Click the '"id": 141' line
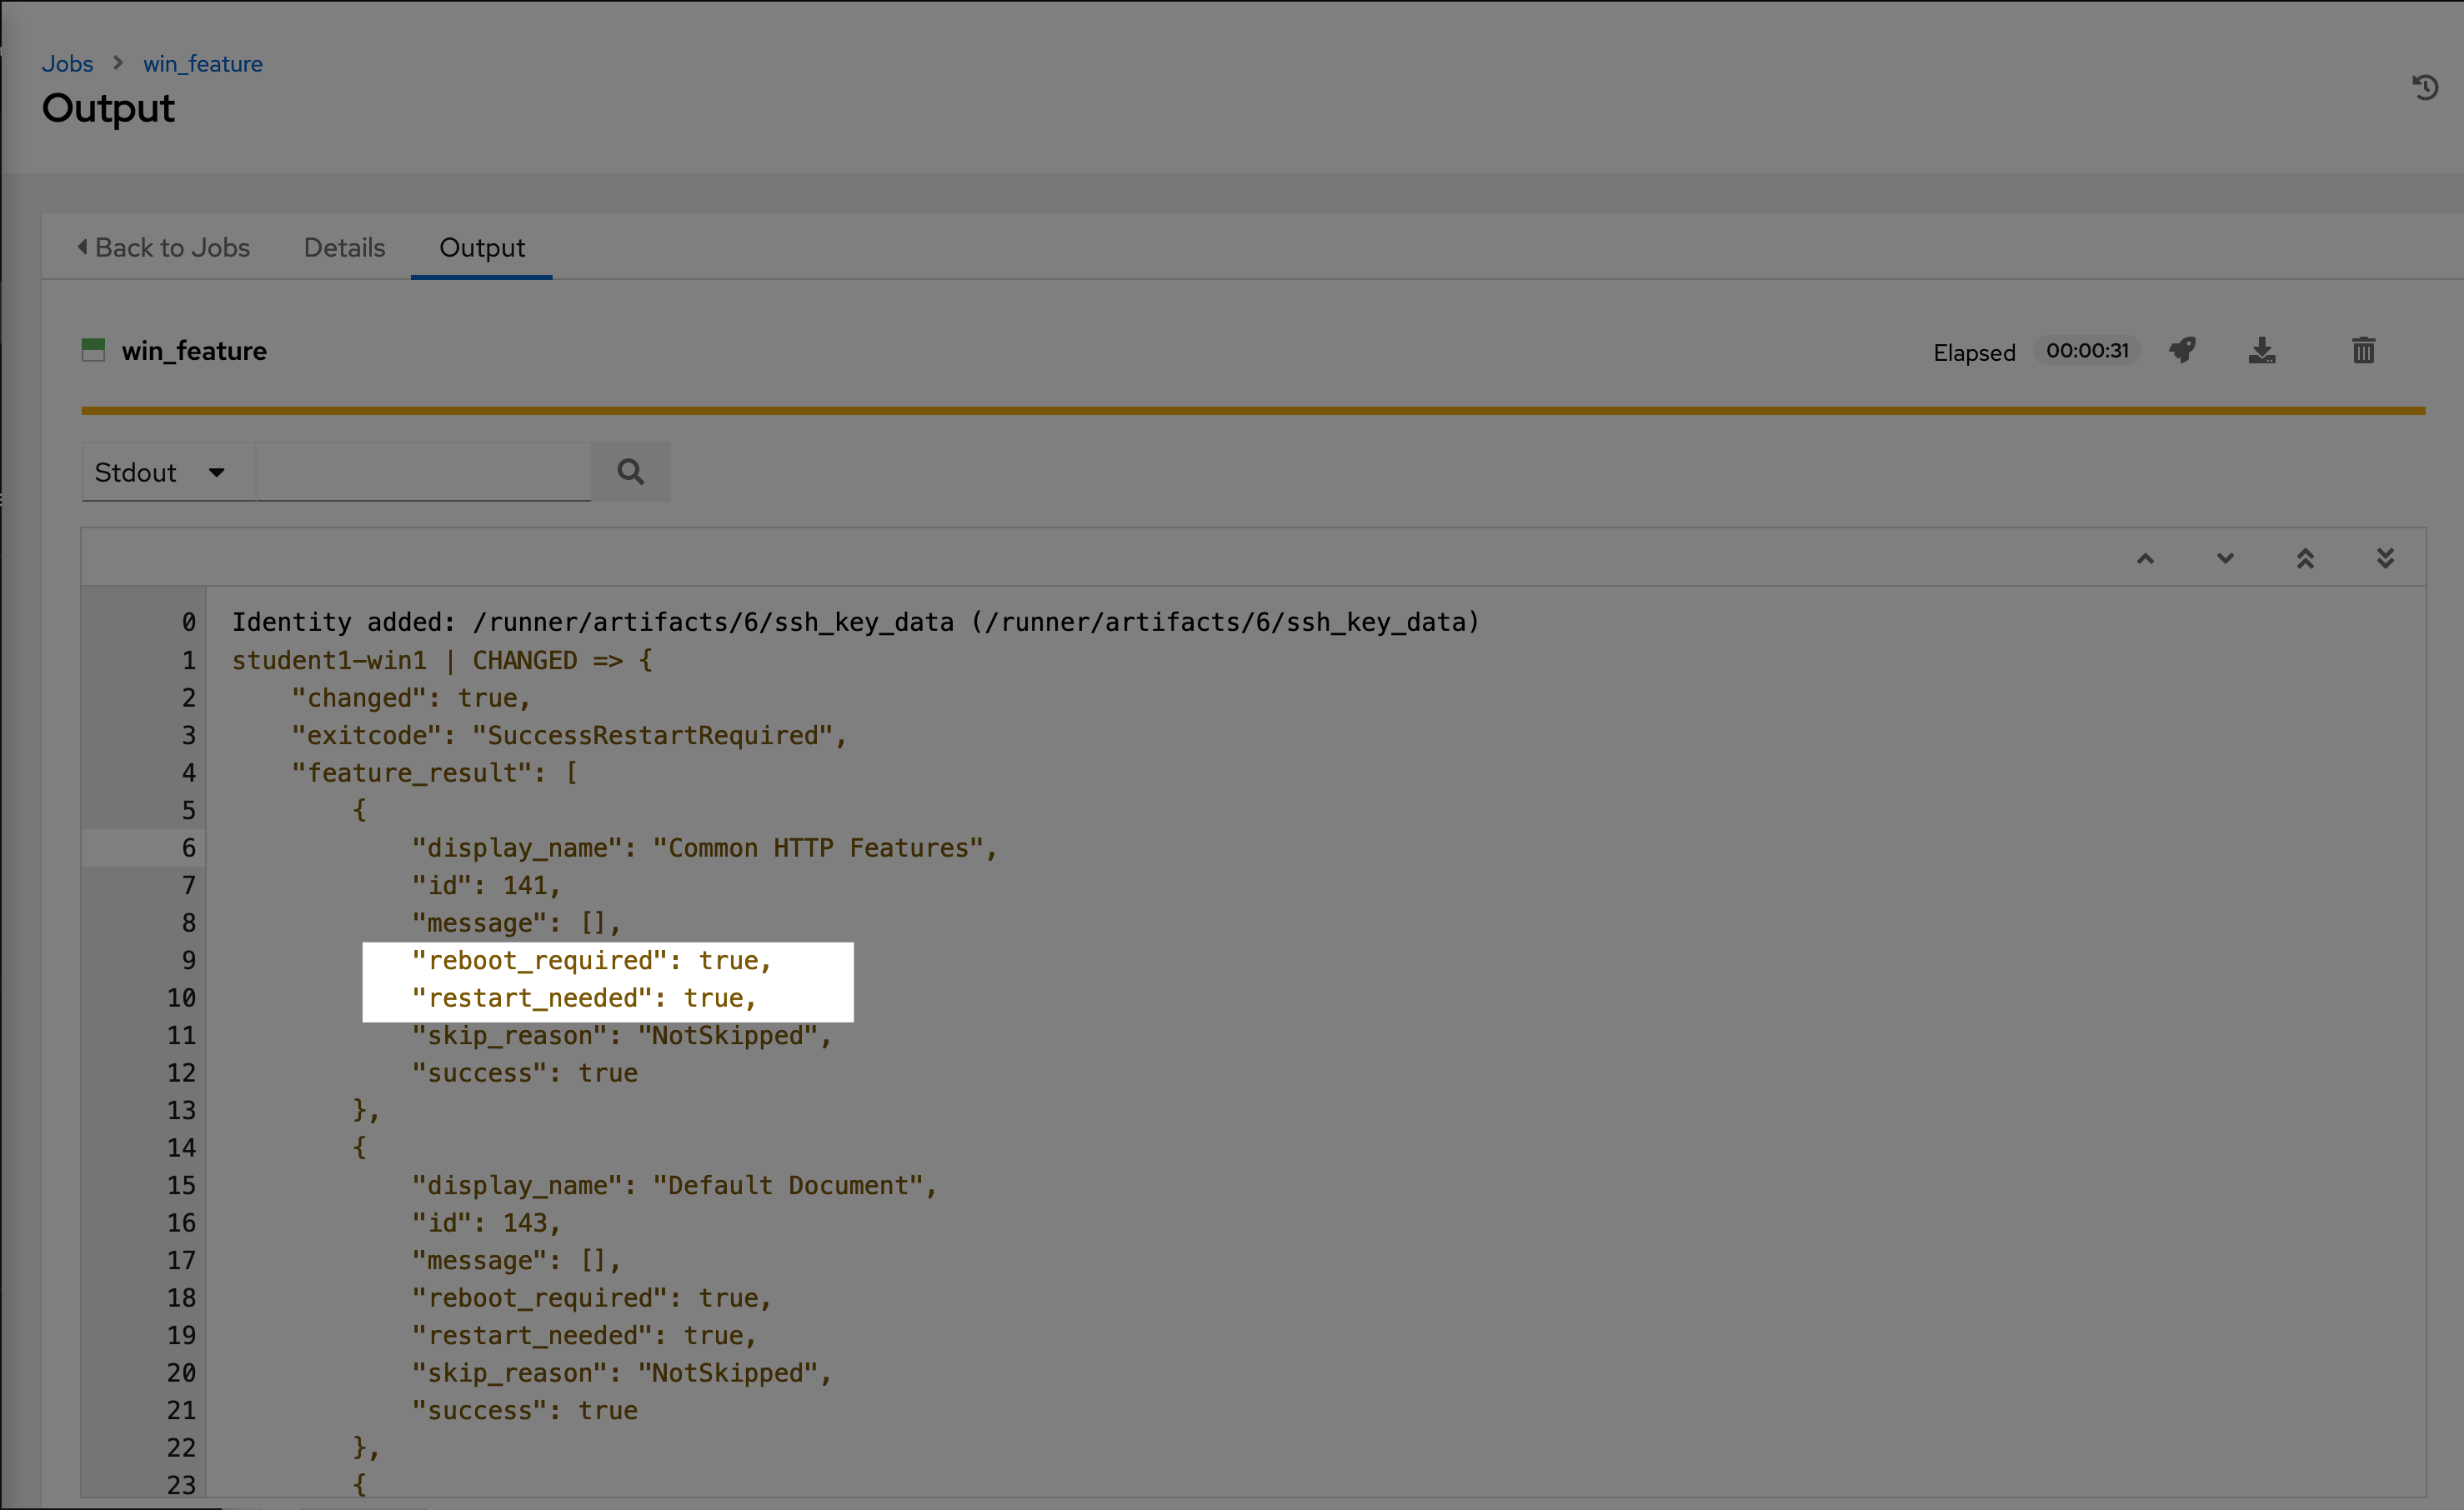This screenshot has height=1510, width=2464. click(x=486, y=885)
